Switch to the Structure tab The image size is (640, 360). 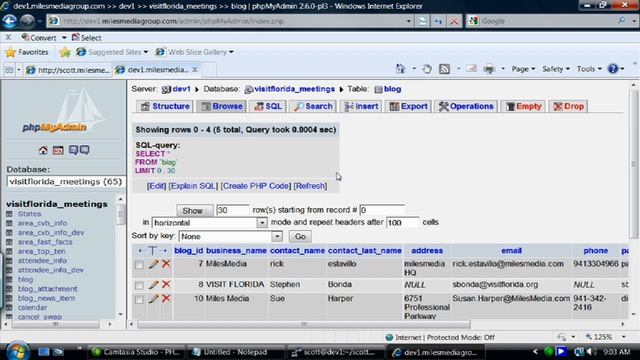tap(164, 106)
